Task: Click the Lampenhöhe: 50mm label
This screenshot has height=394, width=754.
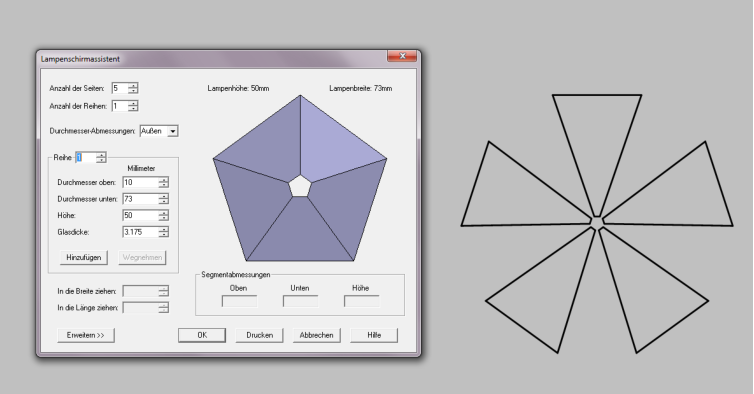Action: pyautogui.click(x=239, y=89)
